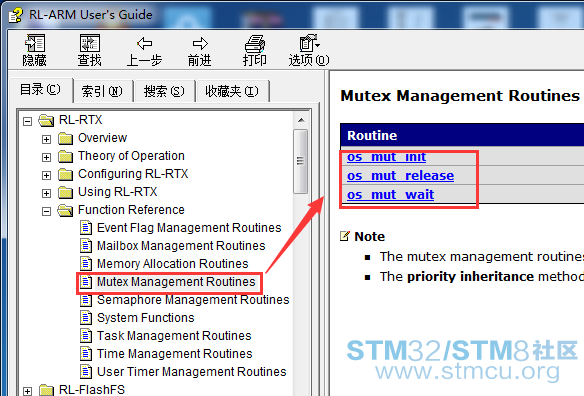Select Task Management Routines topic

[x=174, y=335]
